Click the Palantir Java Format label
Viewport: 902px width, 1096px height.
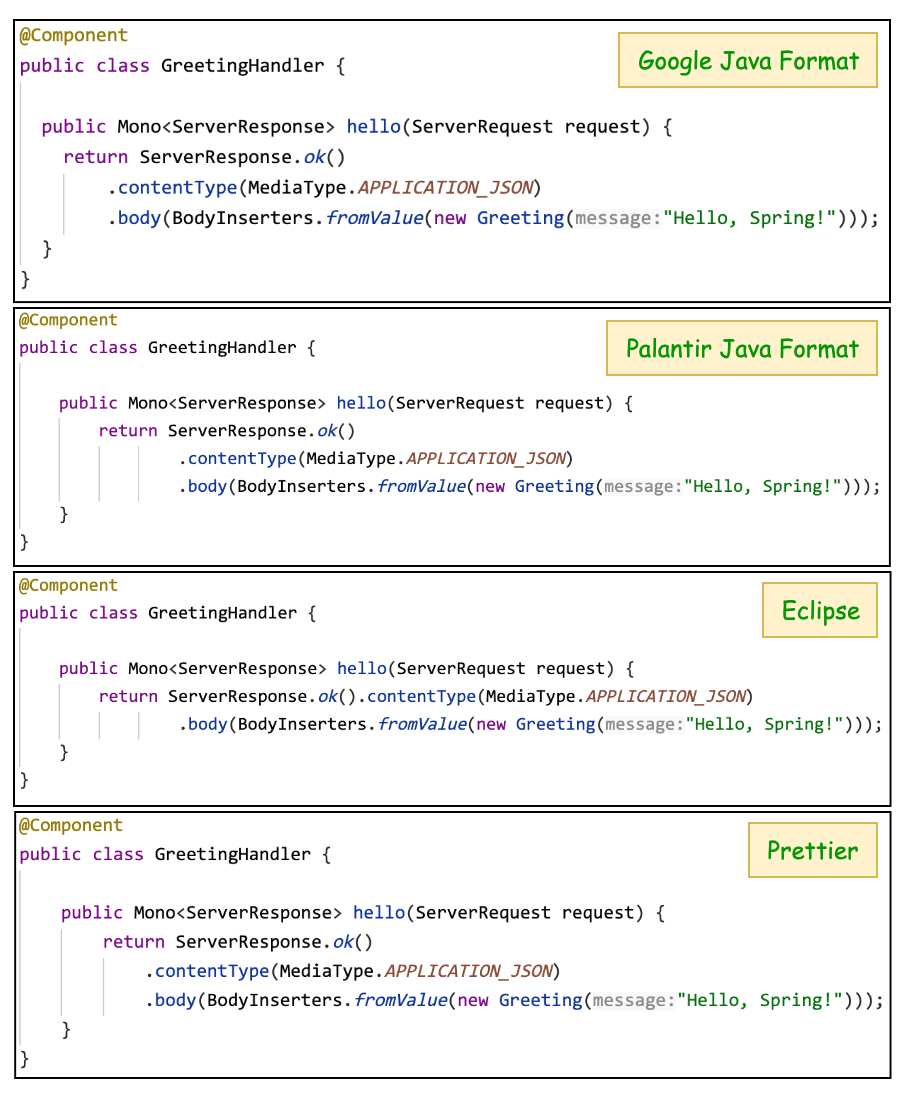click(x=741, y=348)
